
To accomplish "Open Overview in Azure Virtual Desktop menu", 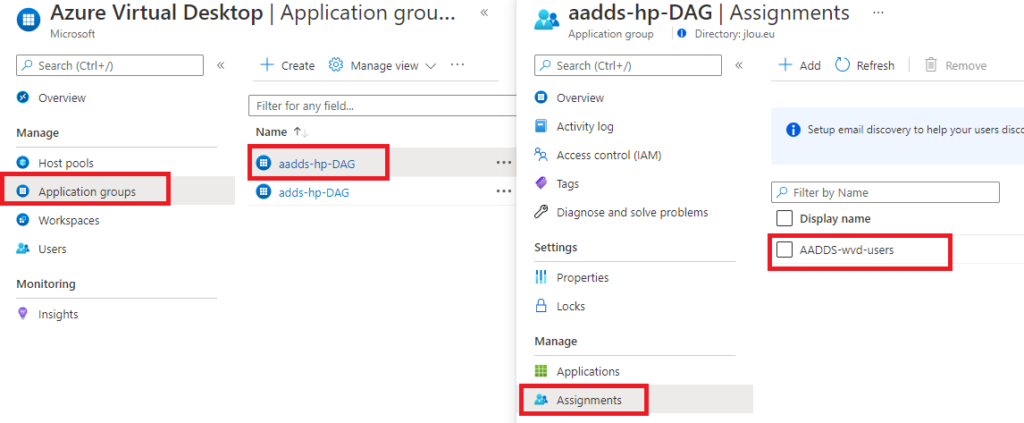I will tap(61, 98).
